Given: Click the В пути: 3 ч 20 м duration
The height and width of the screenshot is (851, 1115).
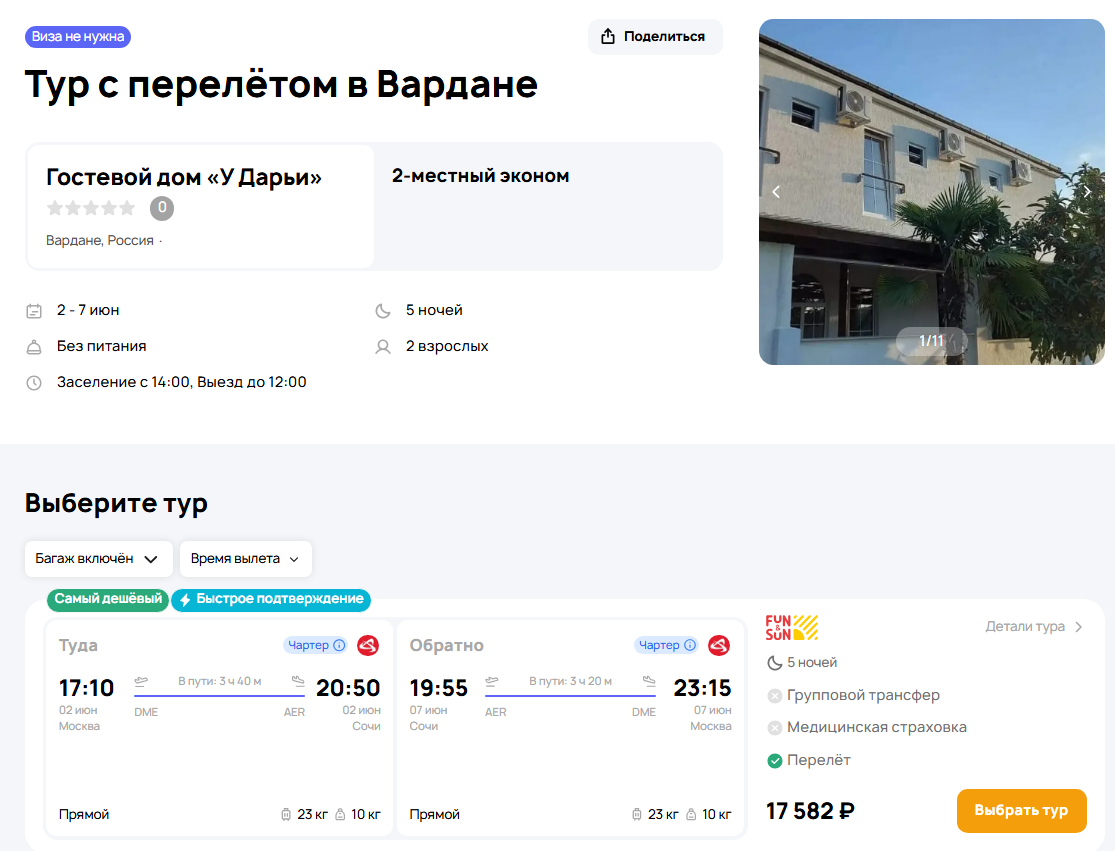Looking at the screenshot, I should 570,681.
